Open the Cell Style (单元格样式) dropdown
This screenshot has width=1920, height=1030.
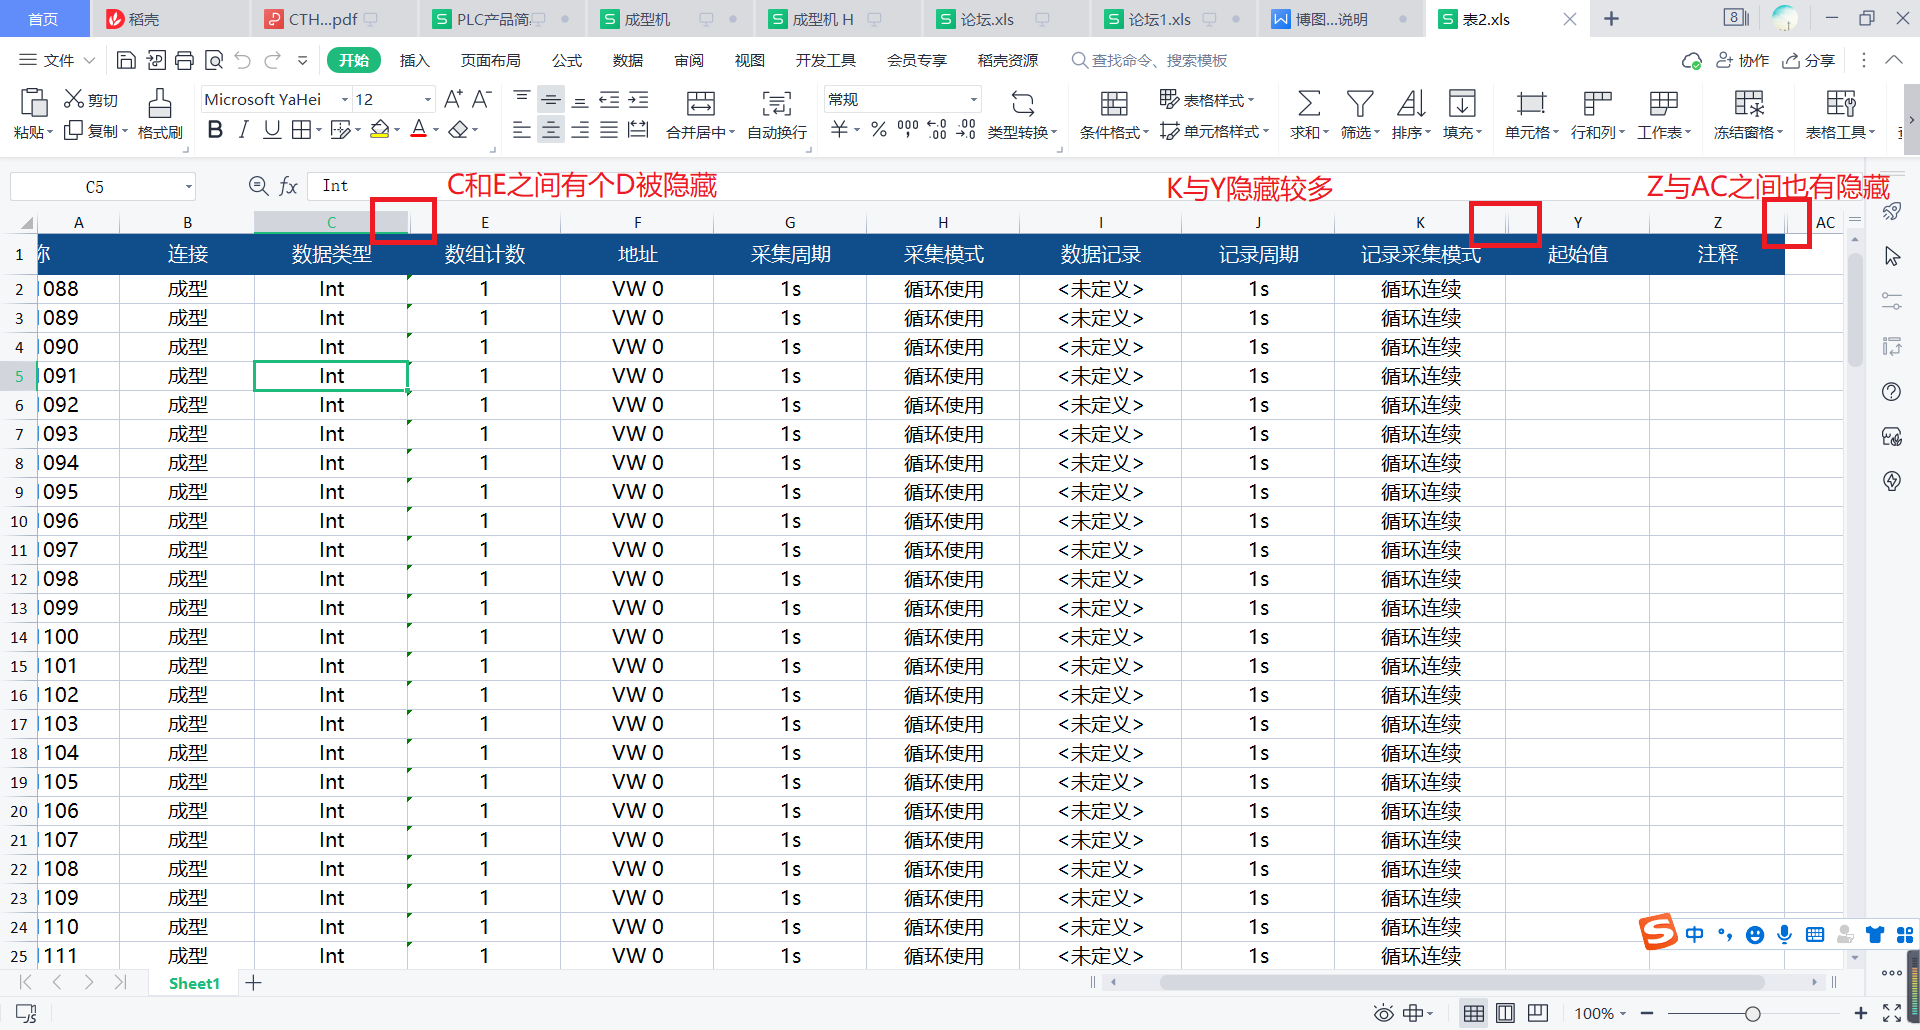pos(1214,131)
